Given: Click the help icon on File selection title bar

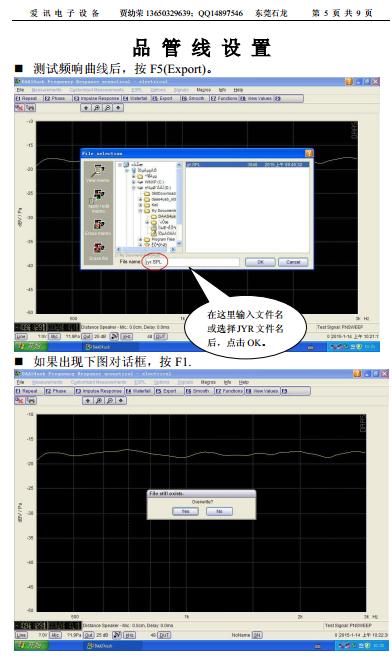Looking at the screenshot, I should pos(309,153).
